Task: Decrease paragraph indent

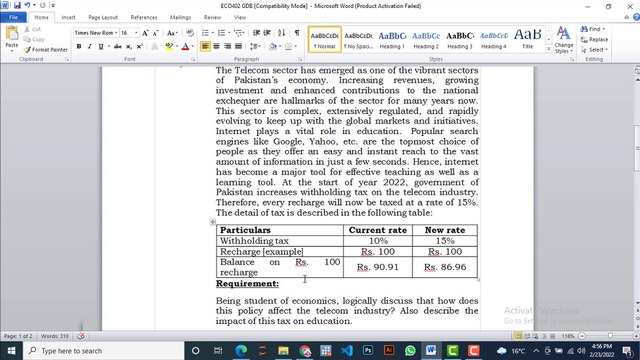Action: coord(256,33)
